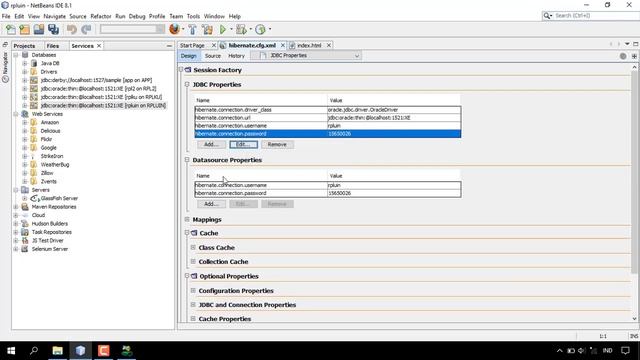Open the Windows notification center
Screen dimensions: 640x360
click(625, 351)
